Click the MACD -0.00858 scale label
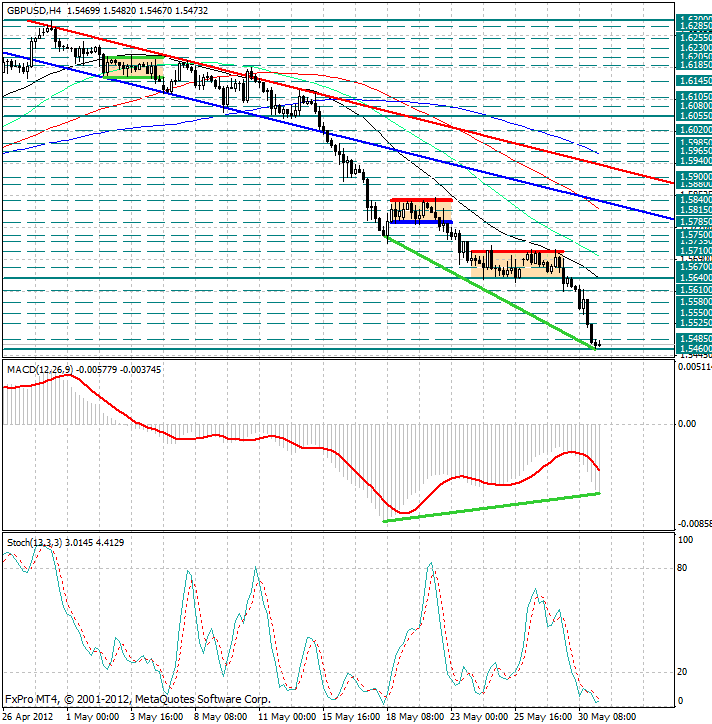This screenshot has height=724, width=712. point(694,524)
